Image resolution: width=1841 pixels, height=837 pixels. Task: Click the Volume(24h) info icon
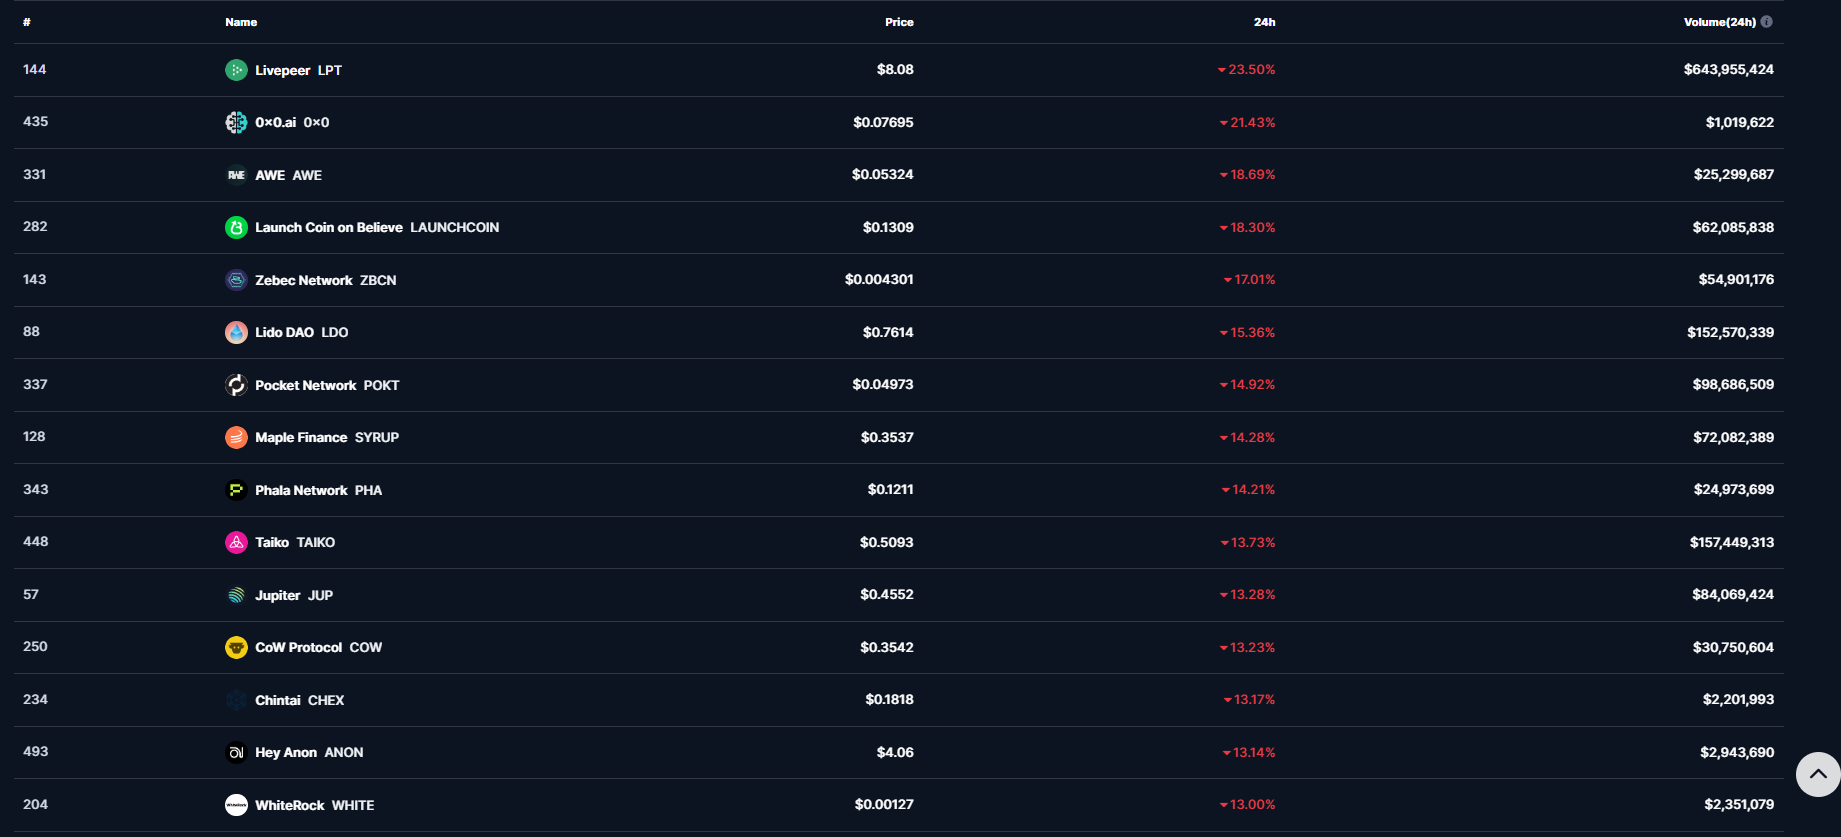pos(1767,22)
